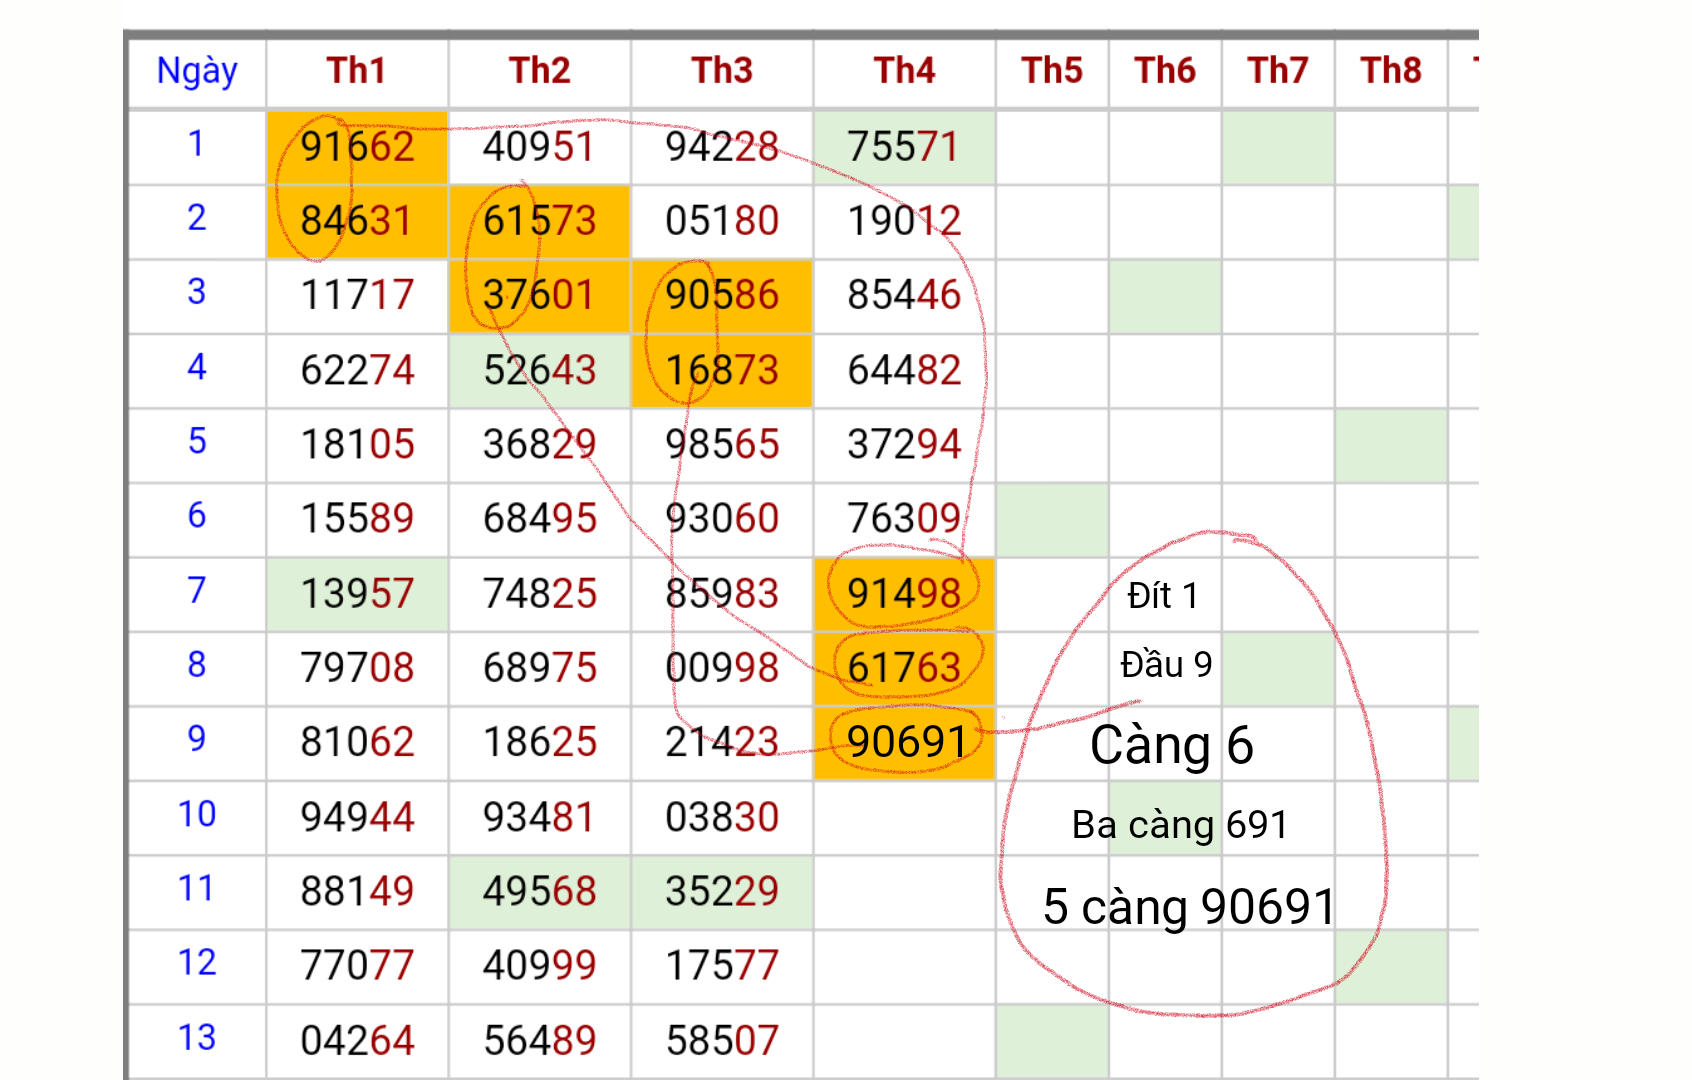Click the text 5 càng 90691
This screenshot has width=1692, height=1080.
click(1189, 907)
